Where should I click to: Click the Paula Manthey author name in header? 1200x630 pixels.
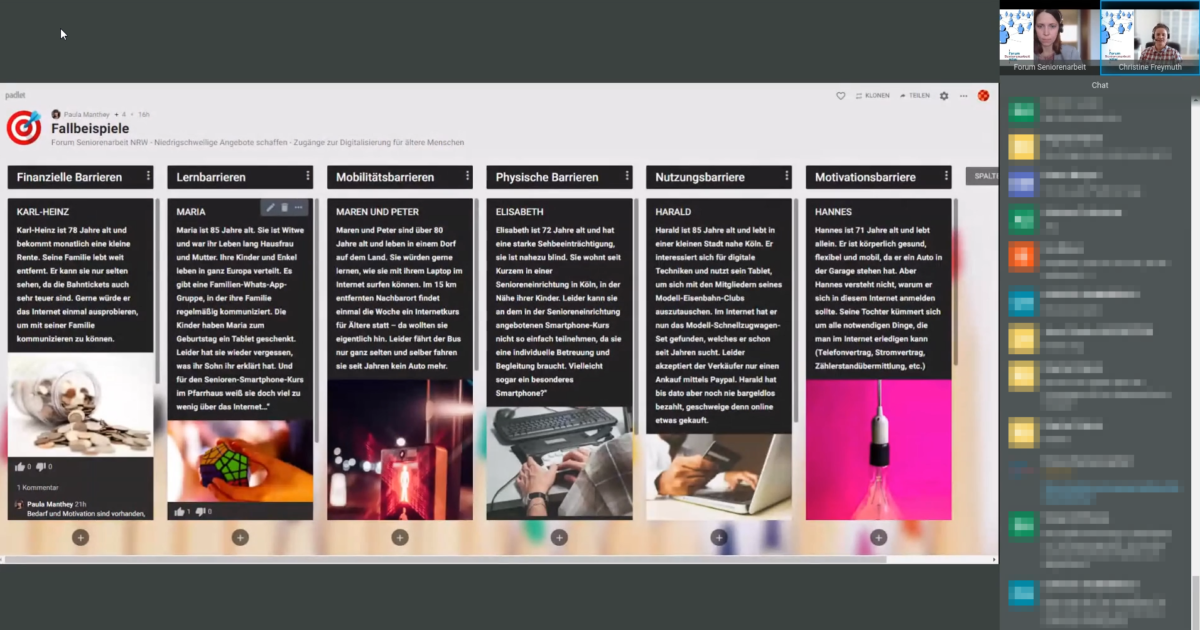click(89, 115)
